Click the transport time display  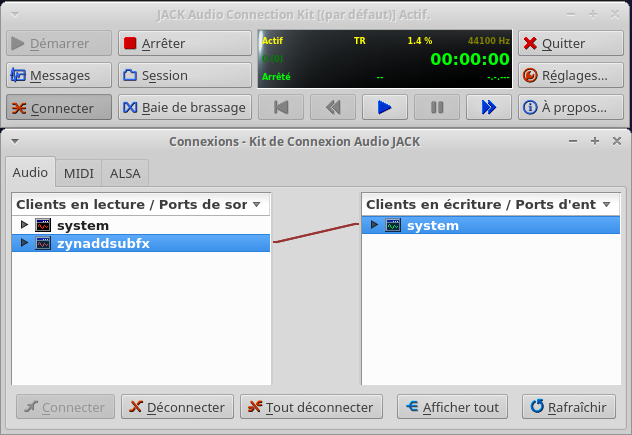470,58
